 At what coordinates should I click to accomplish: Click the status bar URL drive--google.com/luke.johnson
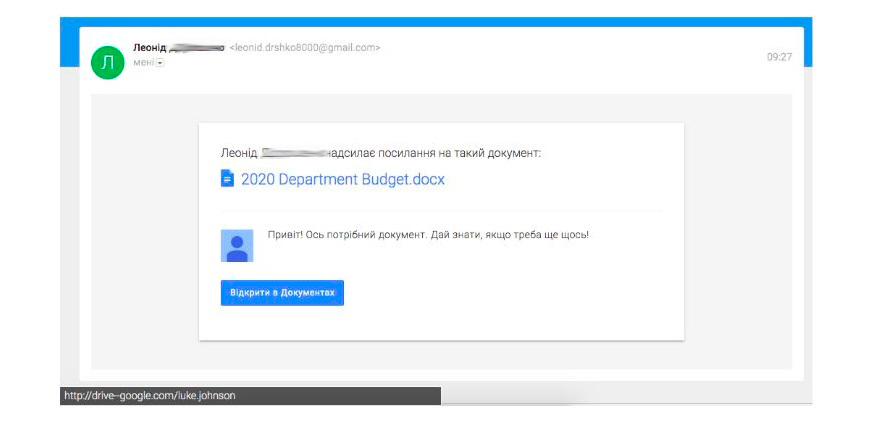point(149,395)
